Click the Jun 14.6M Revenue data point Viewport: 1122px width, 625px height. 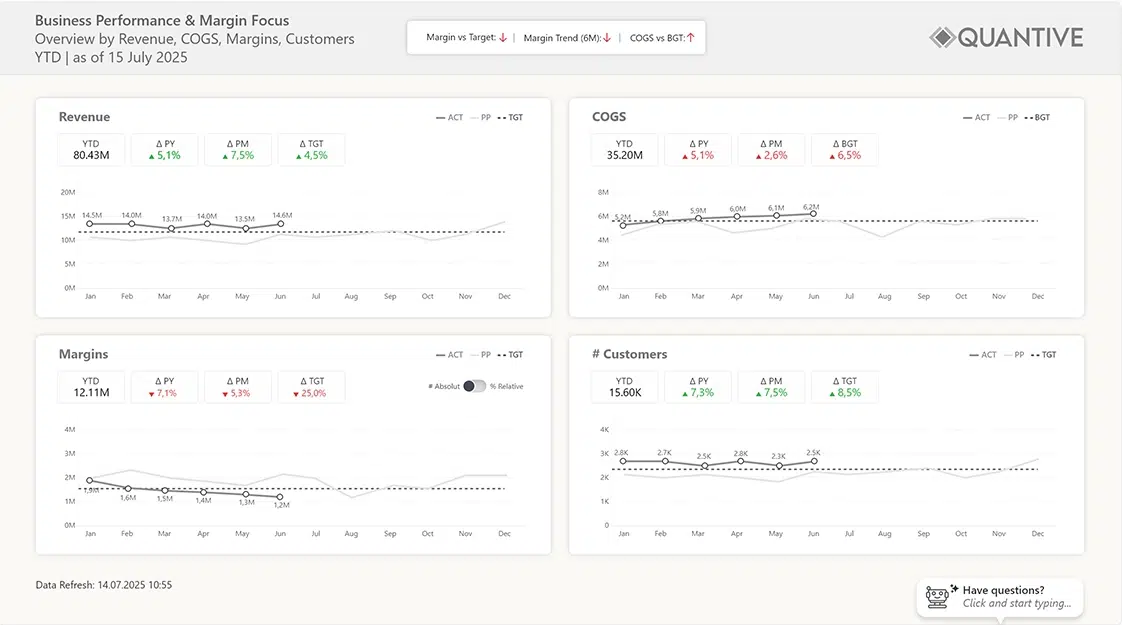pyautogui.click(x=281, y=224)
